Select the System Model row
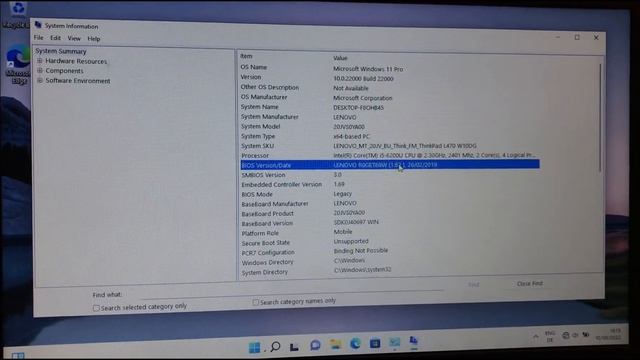The width and height of the screenshot is (640, 360). [x=390, y=127]
